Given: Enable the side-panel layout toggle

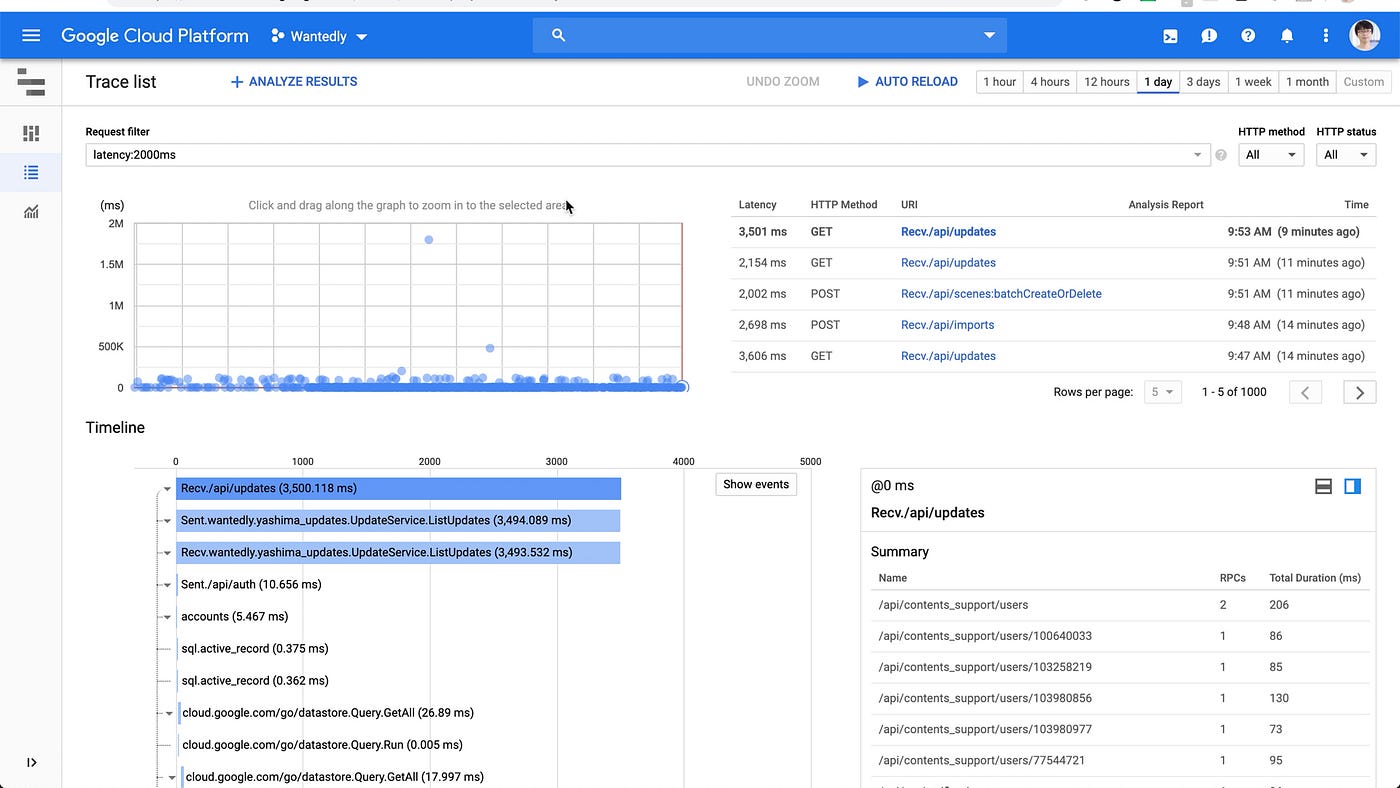Looking at the screenshot, I should pyautogui.click(x=1353, y=486).
